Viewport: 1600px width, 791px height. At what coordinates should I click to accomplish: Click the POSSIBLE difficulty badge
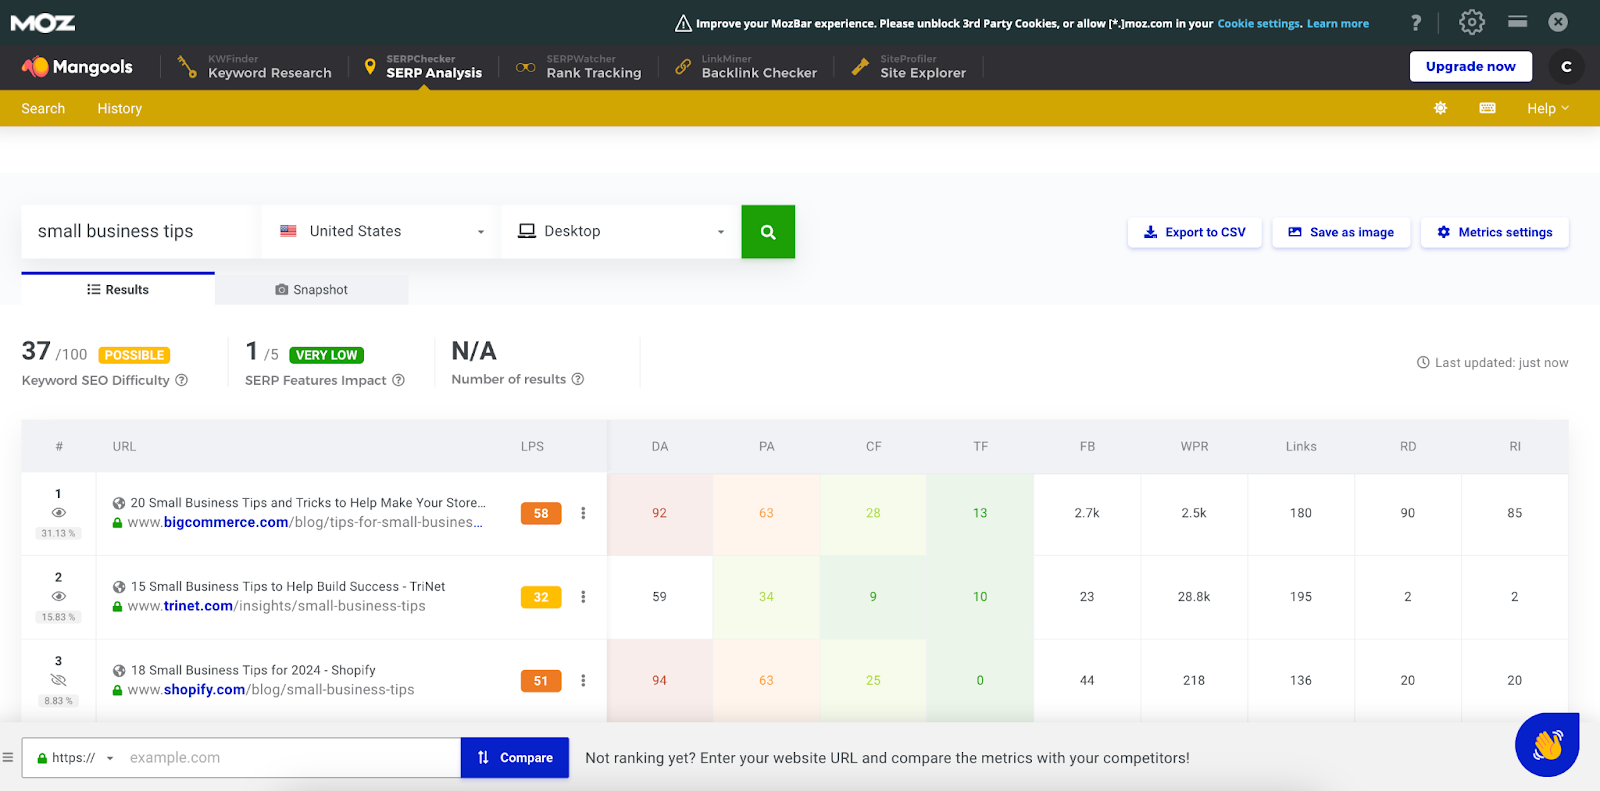click(x=134, y=355)
